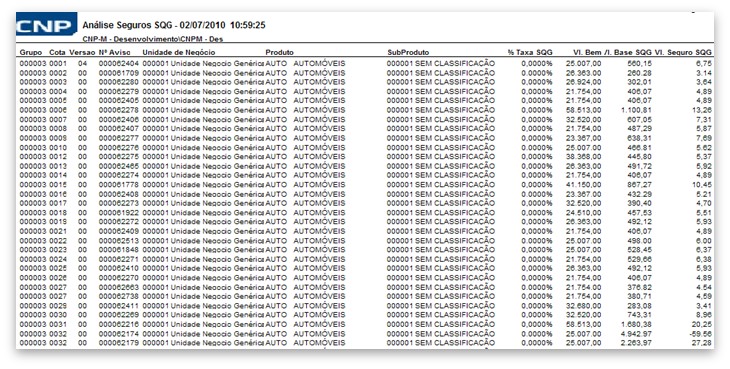Click the Vl. Bem value 32.680,00

pyautogui.click(x=584, y=306)
